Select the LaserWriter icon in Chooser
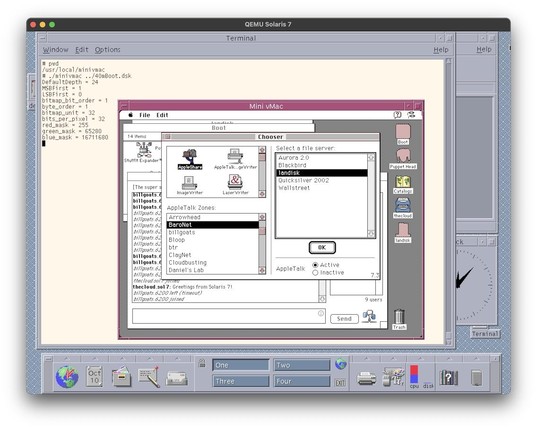 point(235,185)
